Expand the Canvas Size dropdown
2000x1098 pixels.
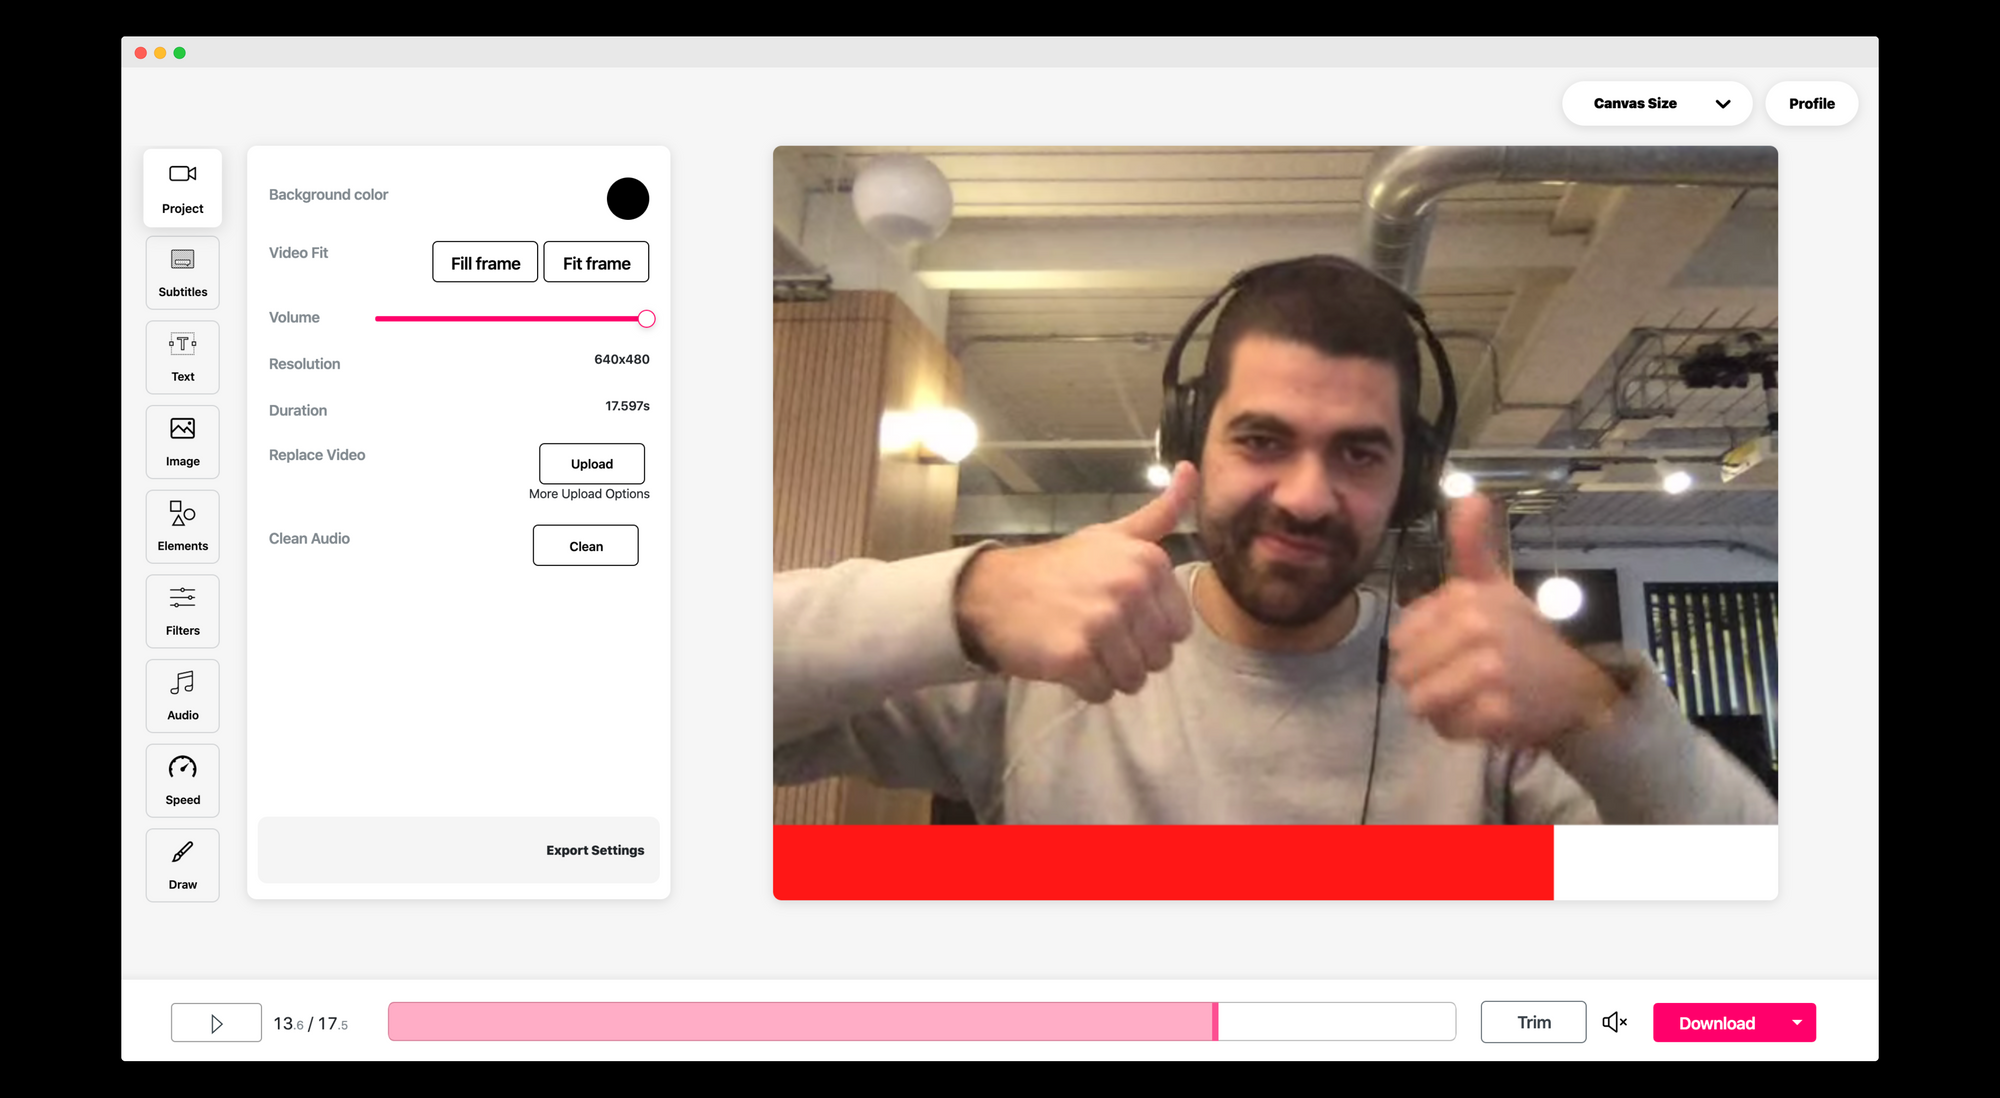pos(1657,103)
